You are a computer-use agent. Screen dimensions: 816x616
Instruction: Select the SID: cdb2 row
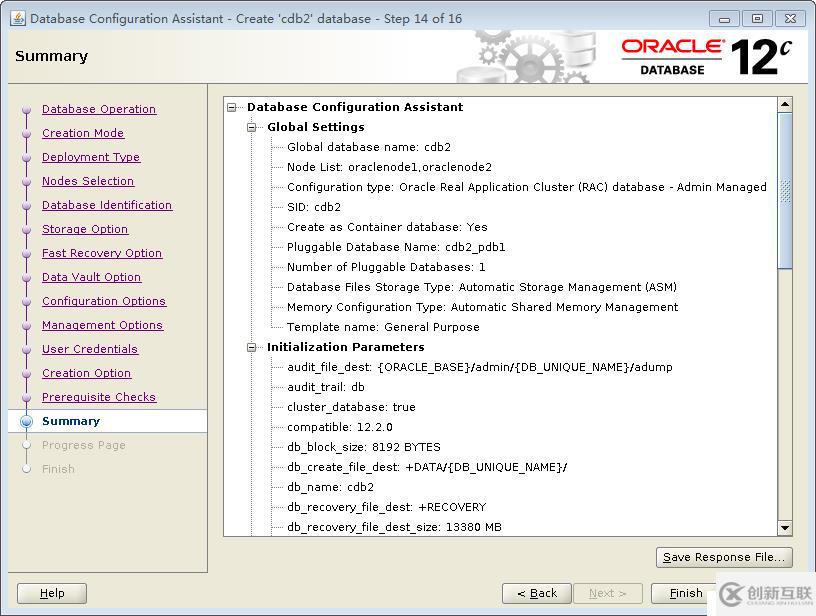314,207
